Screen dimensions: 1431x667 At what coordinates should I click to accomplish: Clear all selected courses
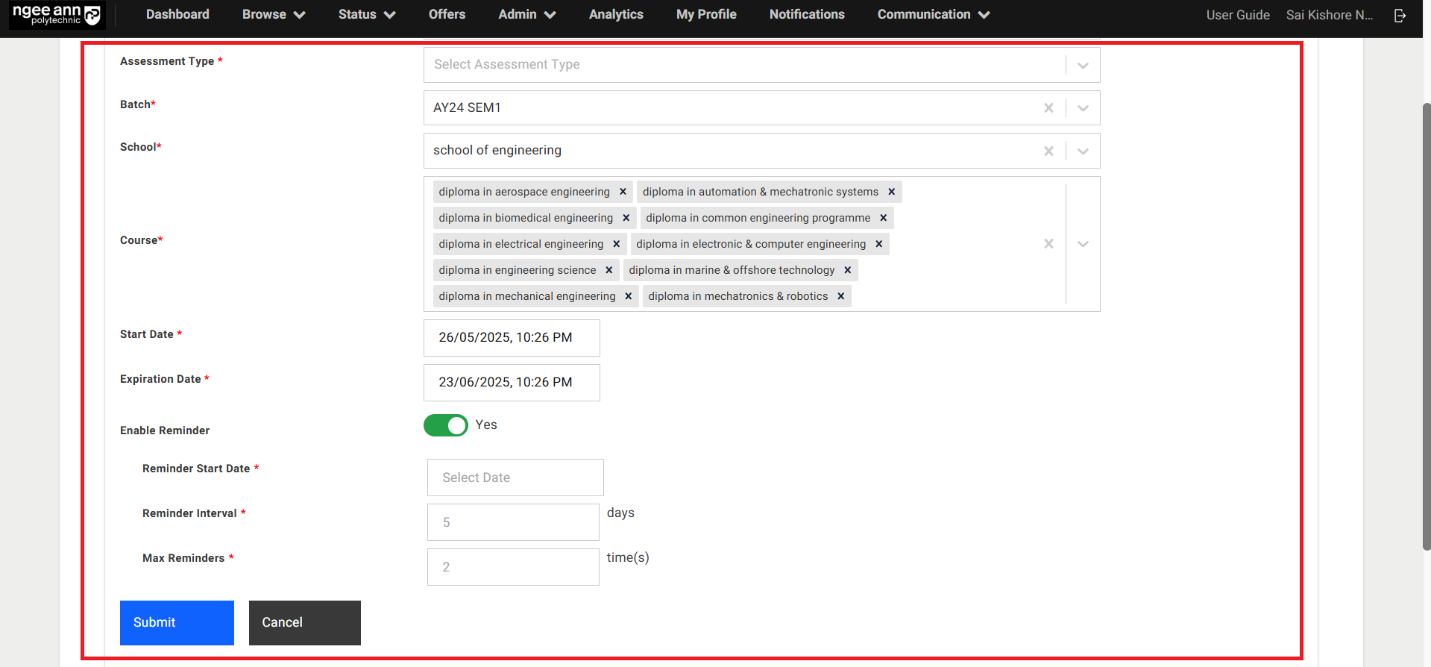[x=1048, y=244]
